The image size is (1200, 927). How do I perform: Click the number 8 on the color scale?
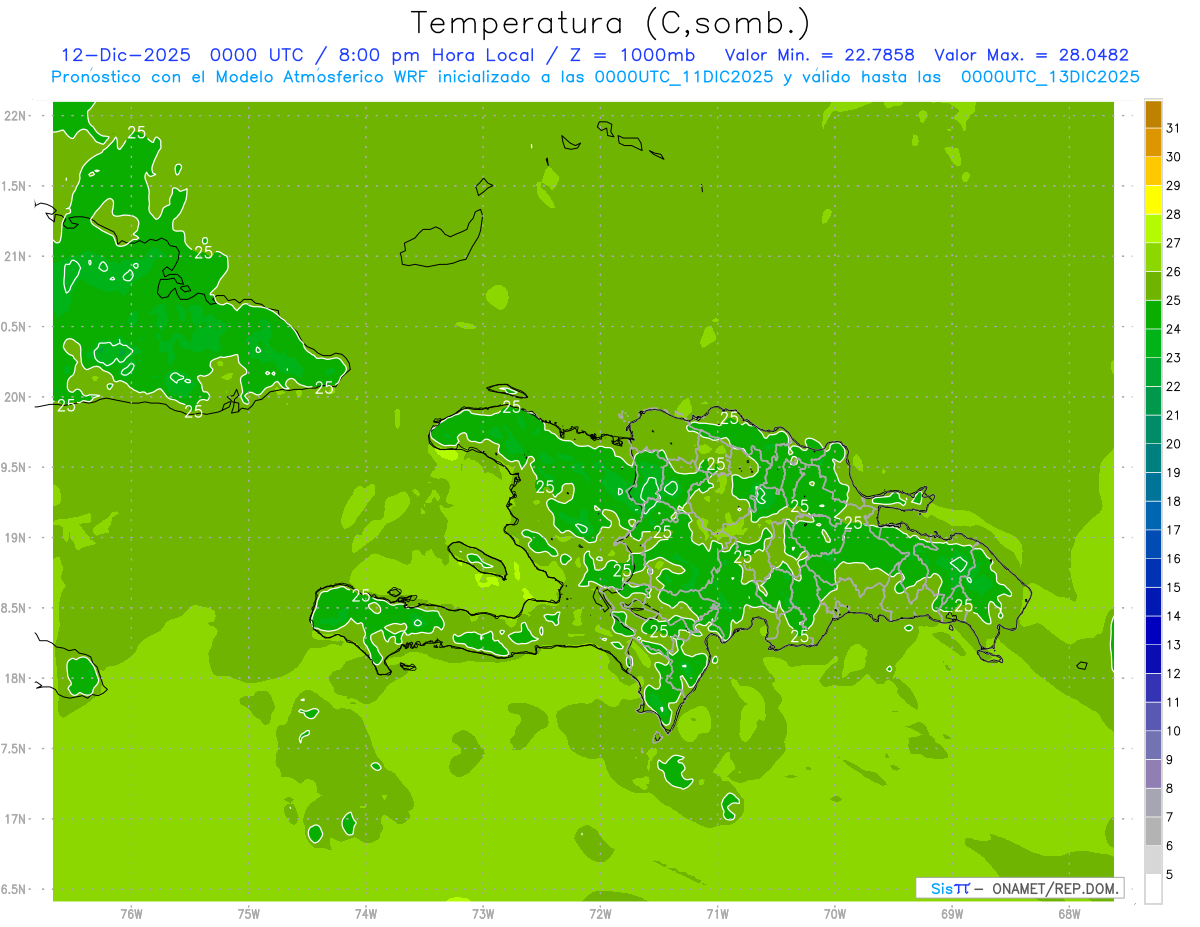tap(1170, 788)
